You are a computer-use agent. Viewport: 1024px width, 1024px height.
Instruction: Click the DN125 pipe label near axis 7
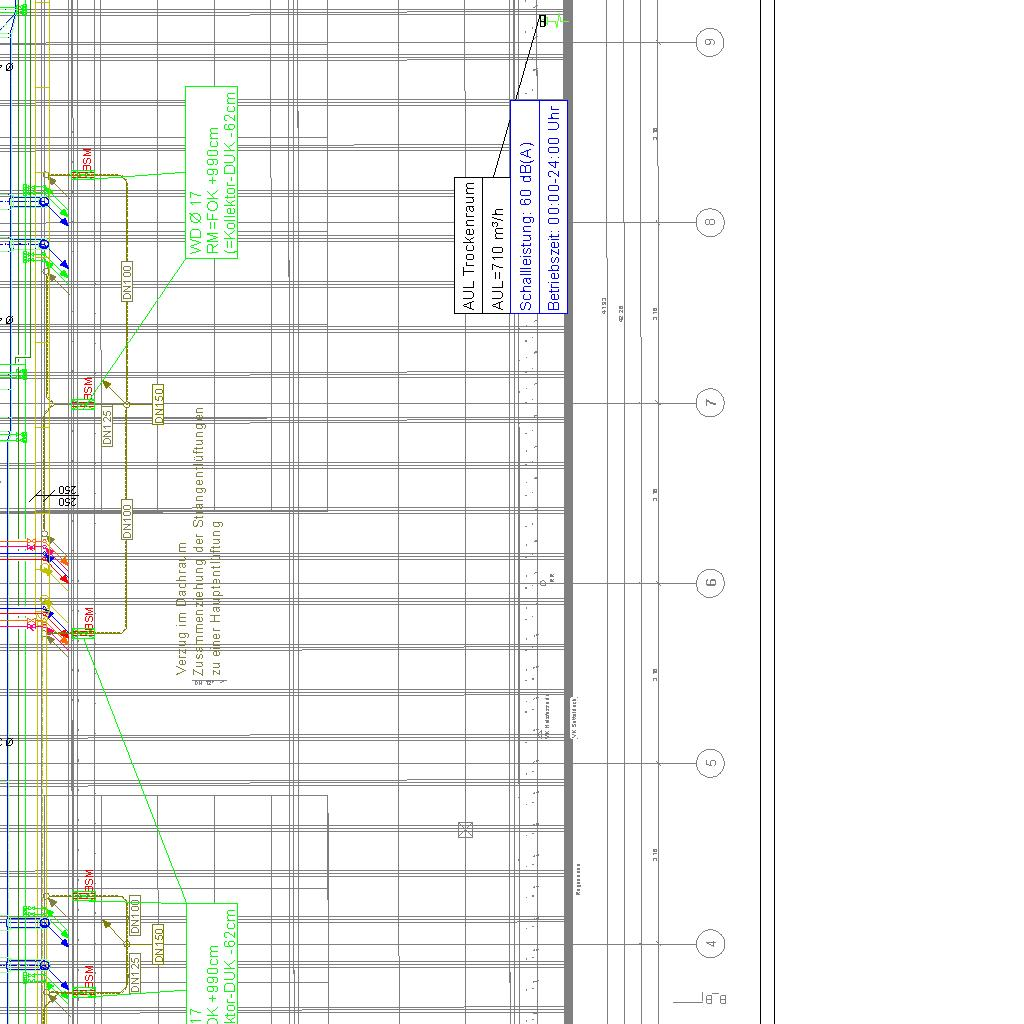tap(107, 426)
